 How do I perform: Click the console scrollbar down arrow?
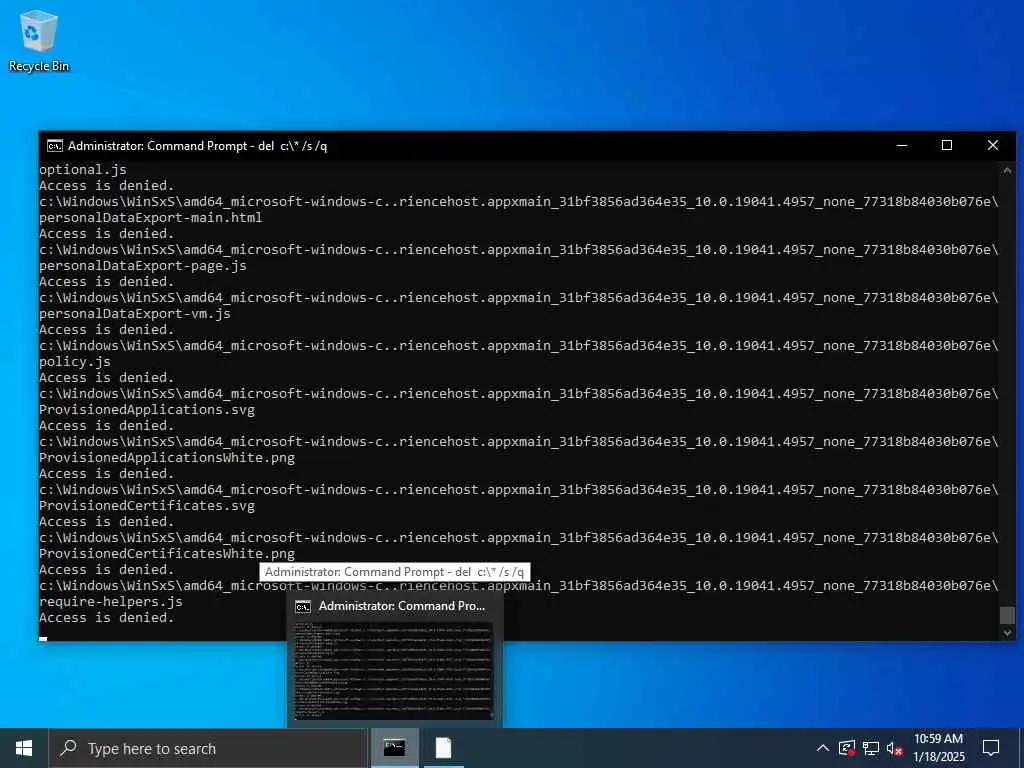tap(1007, 632)
